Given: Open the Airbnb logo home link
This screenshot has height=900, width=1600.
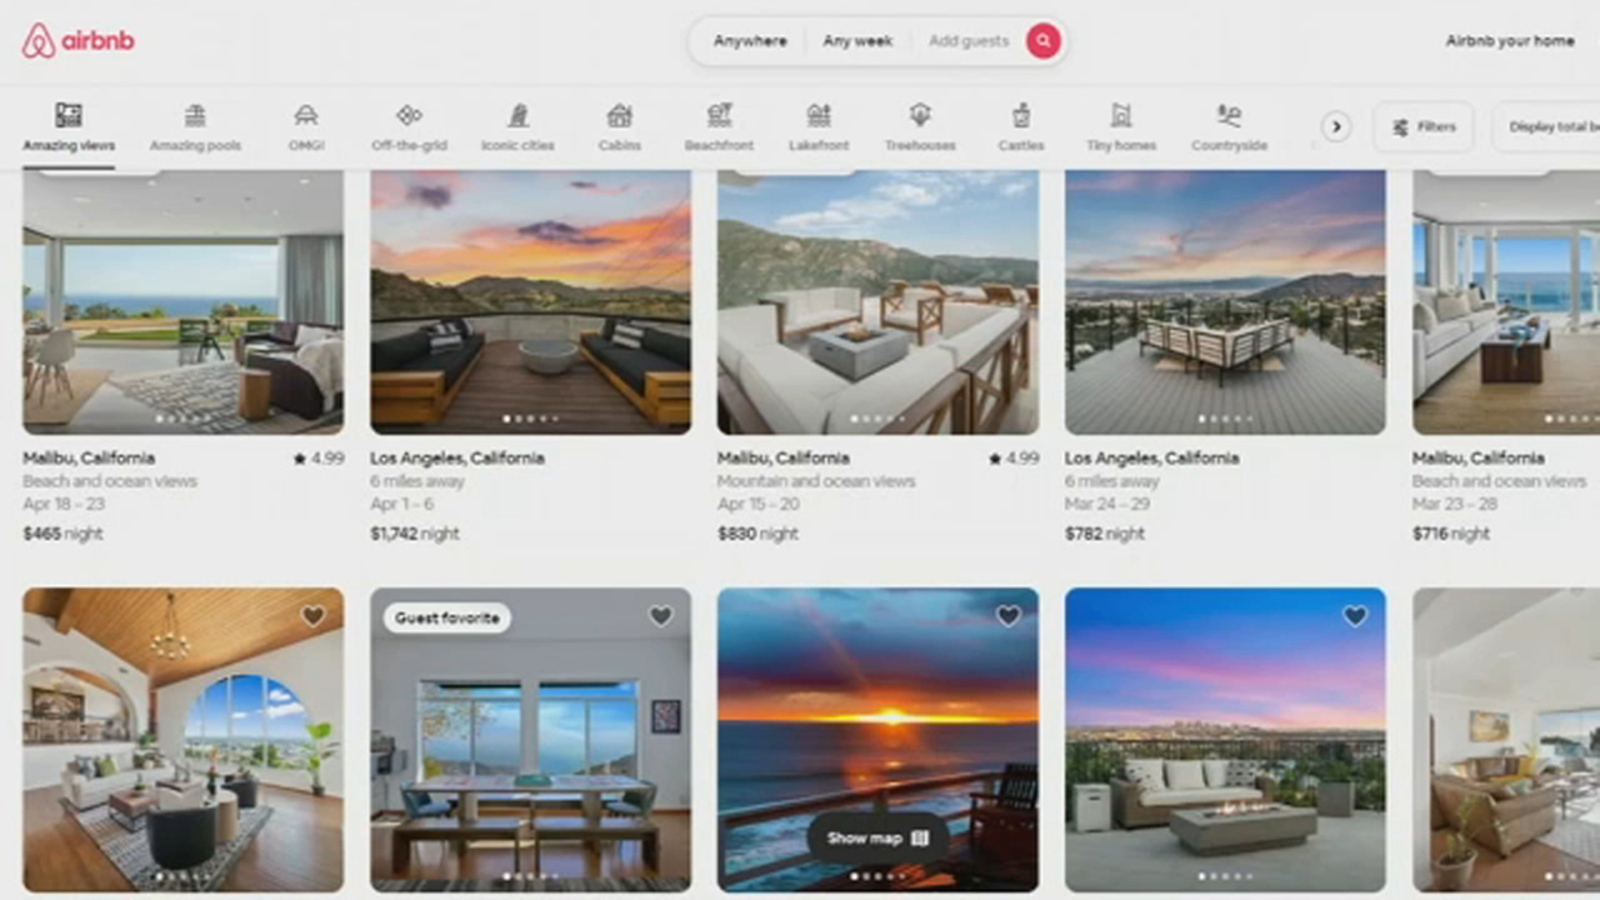Looking at the screenshot, I should click(78, 41).
